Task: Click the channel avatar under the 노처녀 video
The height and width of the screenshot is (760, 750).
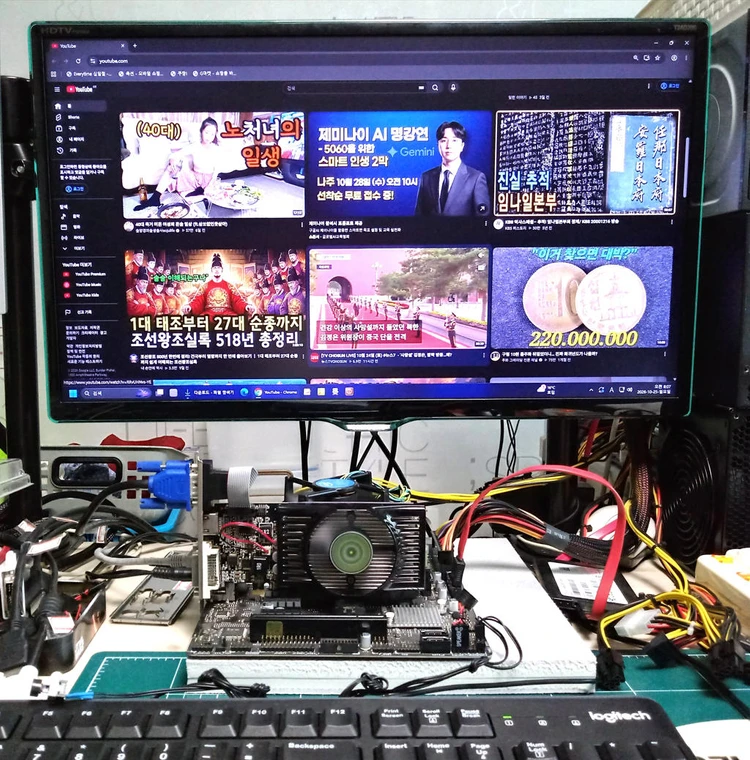Action: (x=128, y=226)
